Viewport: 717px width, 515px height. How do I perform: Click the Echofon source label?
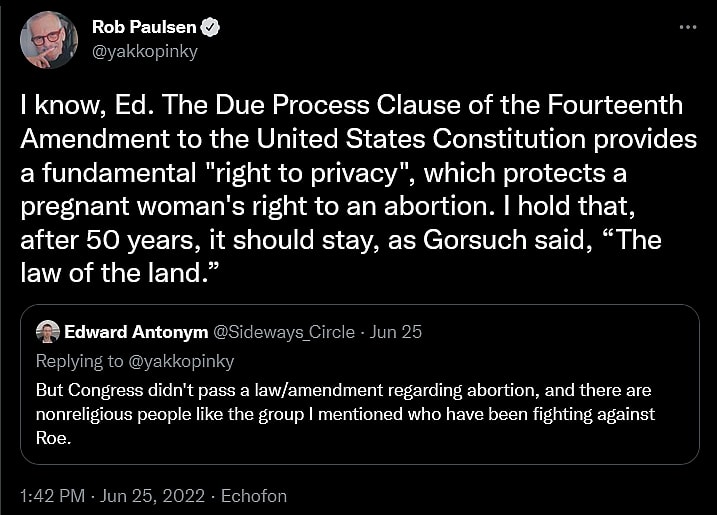click(x=254, y=493)
